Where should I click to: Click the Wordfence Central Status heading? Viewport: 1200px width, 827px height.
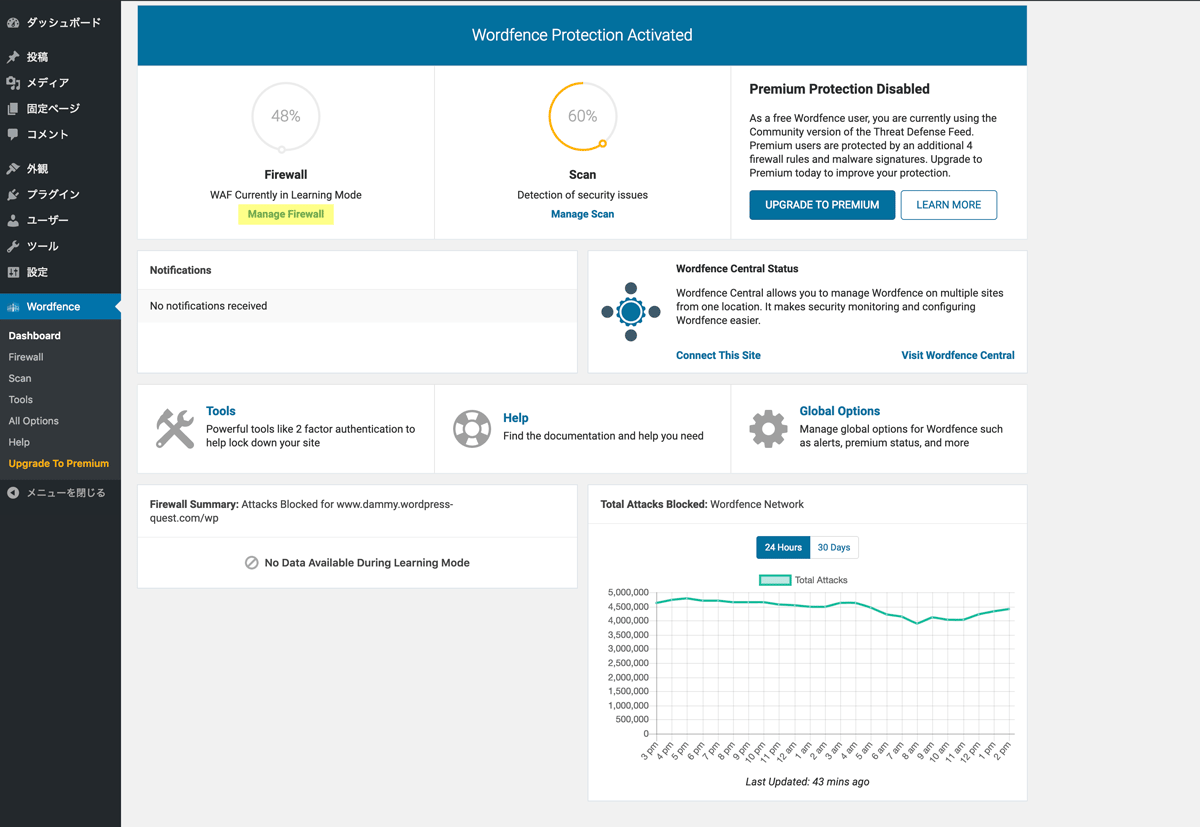(x=737, y=269)
